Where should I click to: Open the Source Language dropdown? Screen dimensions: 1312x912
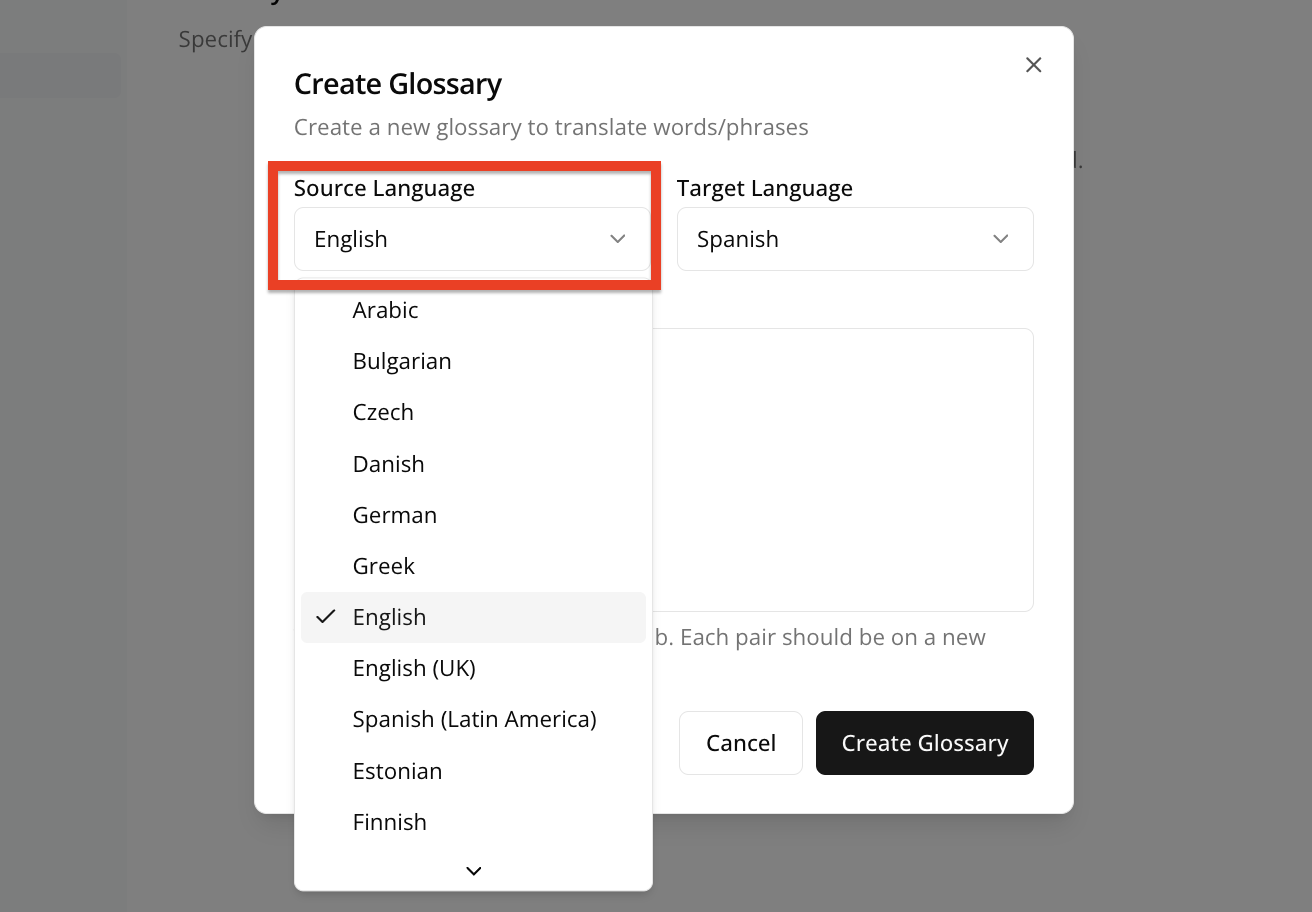click(x=471, y=239)
